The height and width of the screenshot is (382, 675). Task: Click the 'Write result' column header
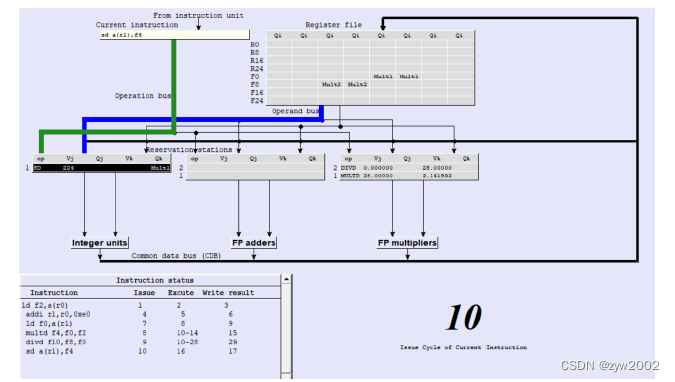pyautogui.click(x=228, y=292)
